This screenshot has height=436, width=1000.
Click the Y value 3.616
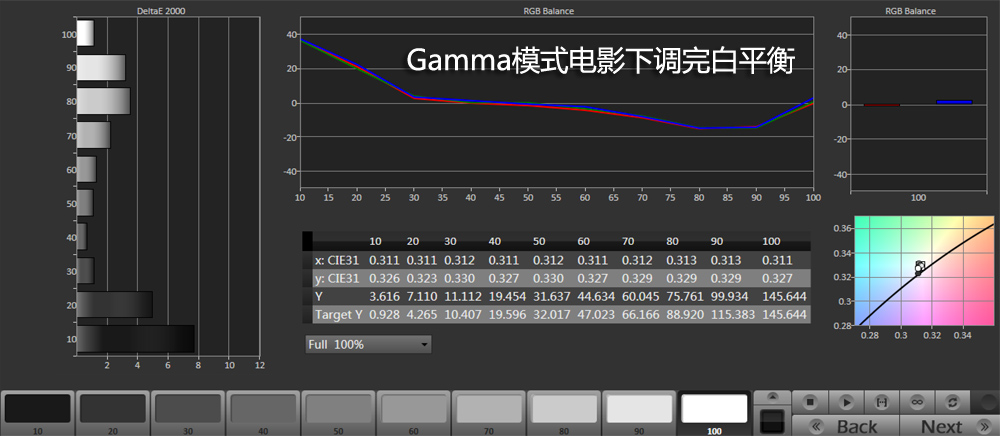[x=385, y=296]
